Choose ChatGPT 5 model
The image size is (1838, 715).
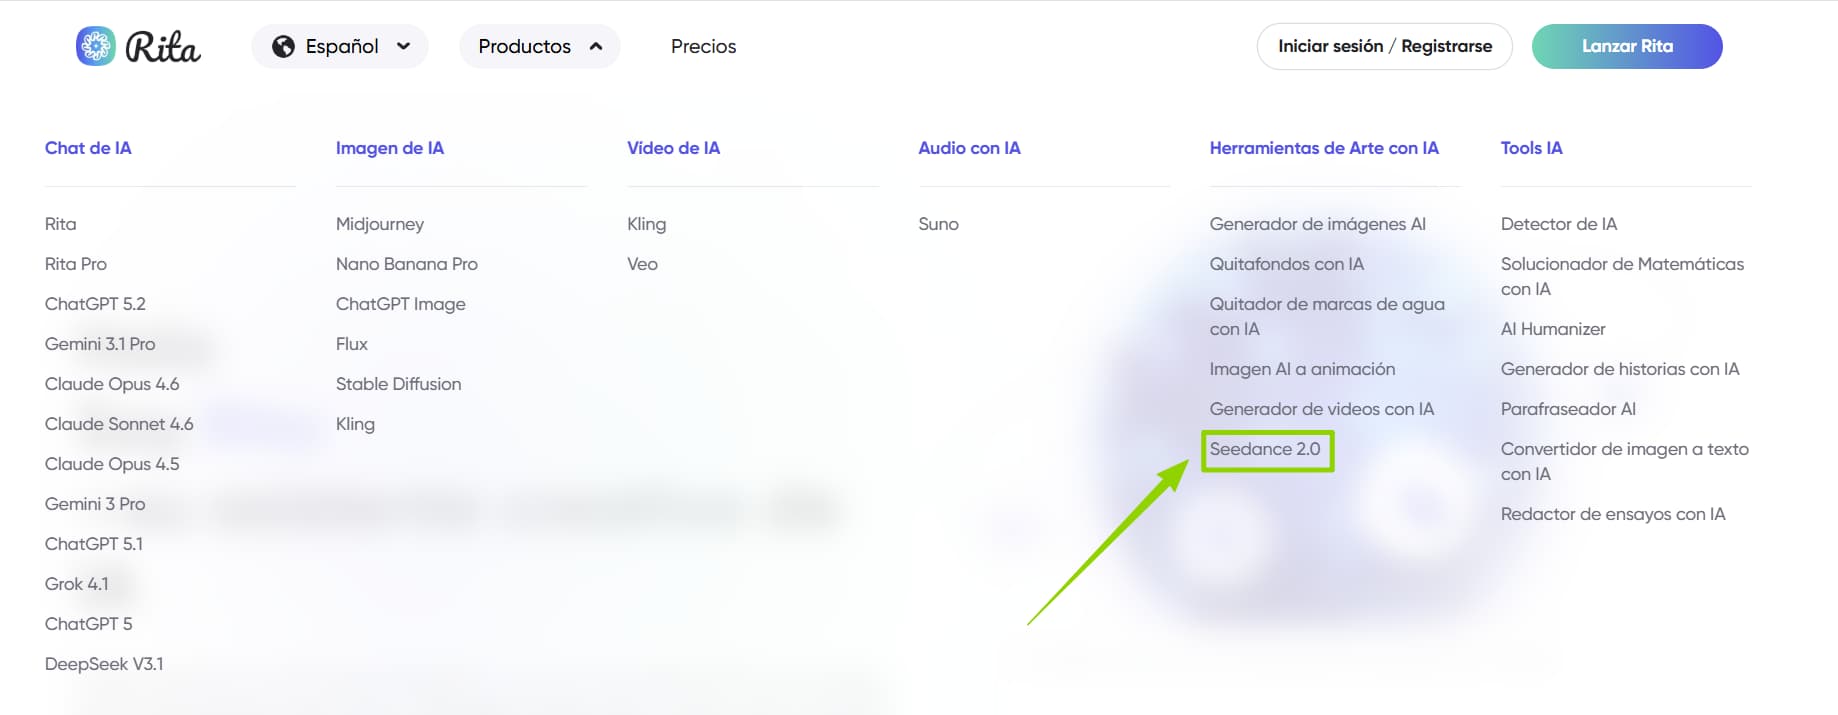pos(88,624)
